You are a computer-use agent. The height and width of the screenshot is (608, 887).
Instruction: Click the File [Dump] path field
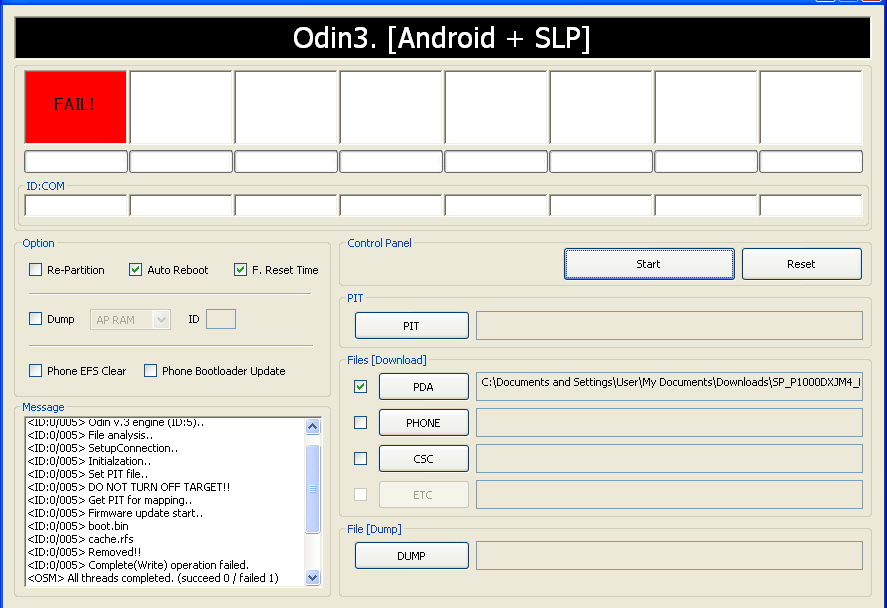click(x=669, y=556)
